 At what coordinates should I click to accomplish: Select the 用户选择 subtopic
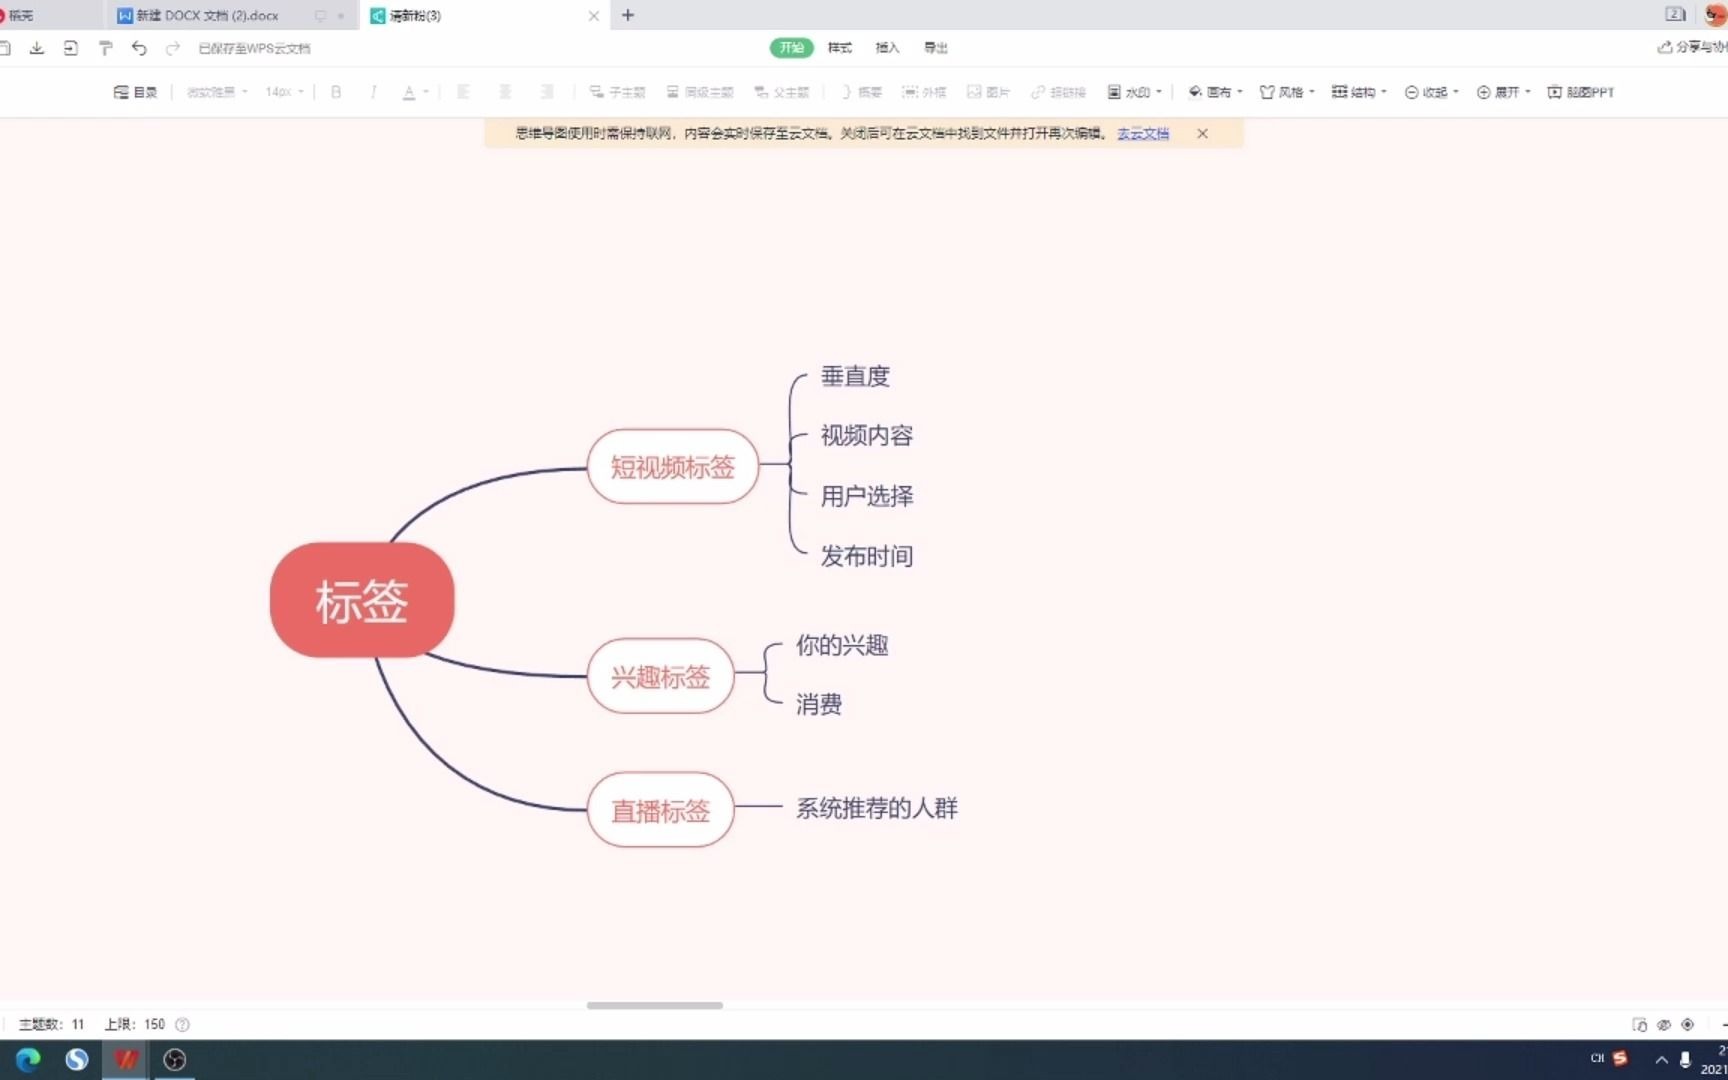(x=867, y=496)
